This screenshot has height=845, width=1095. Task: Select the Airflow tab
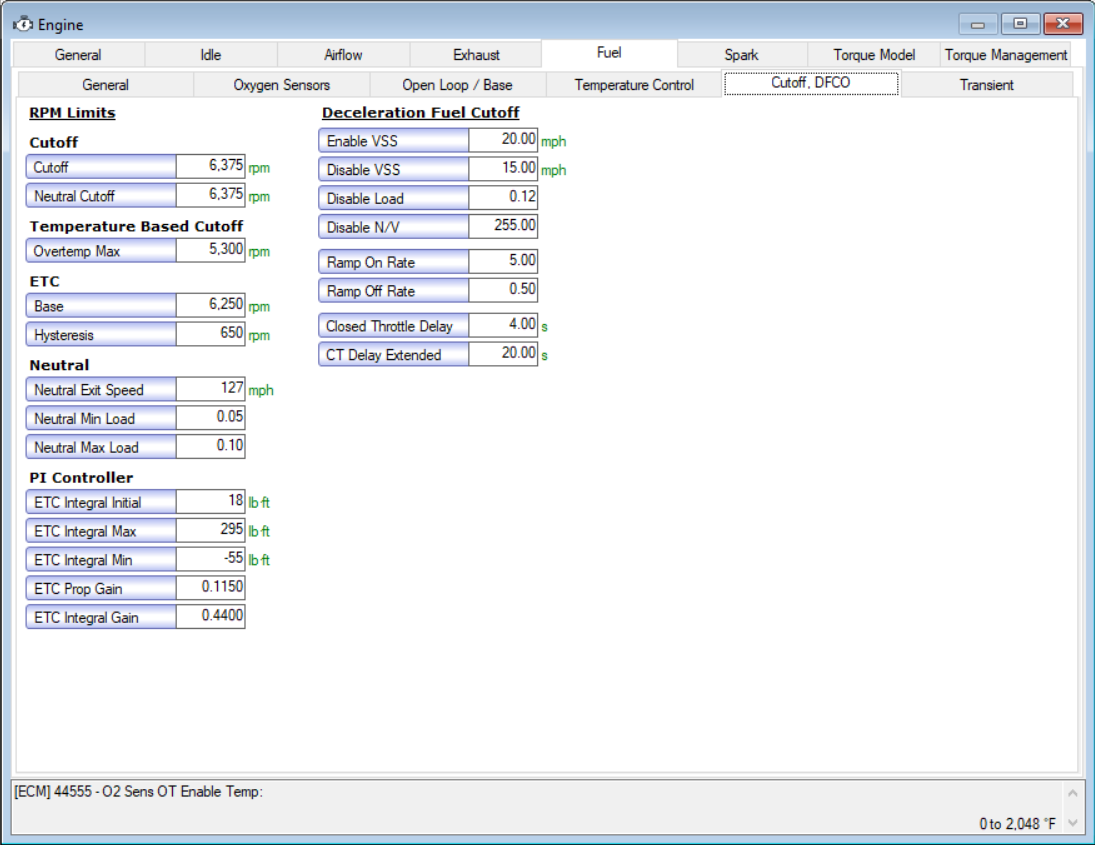(343, 55)
